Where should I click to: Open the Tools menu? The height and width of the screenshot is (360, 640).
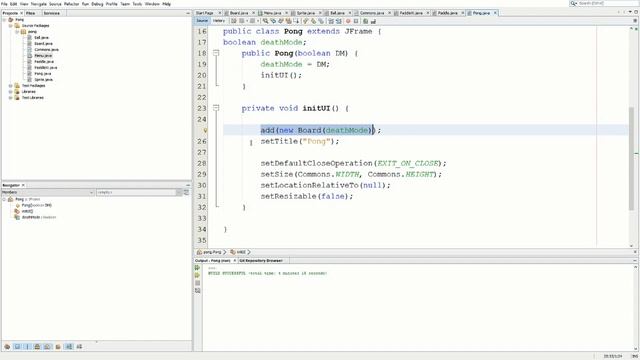click(x=137, y=4)
